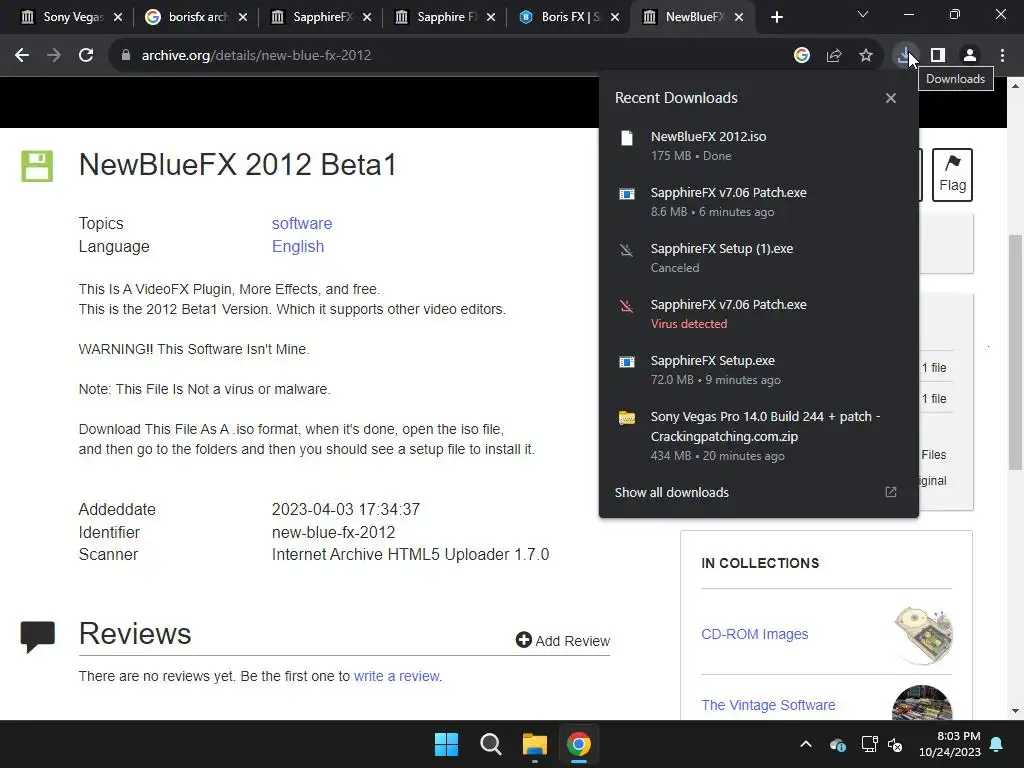Image resolution: width=1024 pixels, height=768 pixels.
Task: Go forward with the forward arrow
Action: click(x=54, y=56)
